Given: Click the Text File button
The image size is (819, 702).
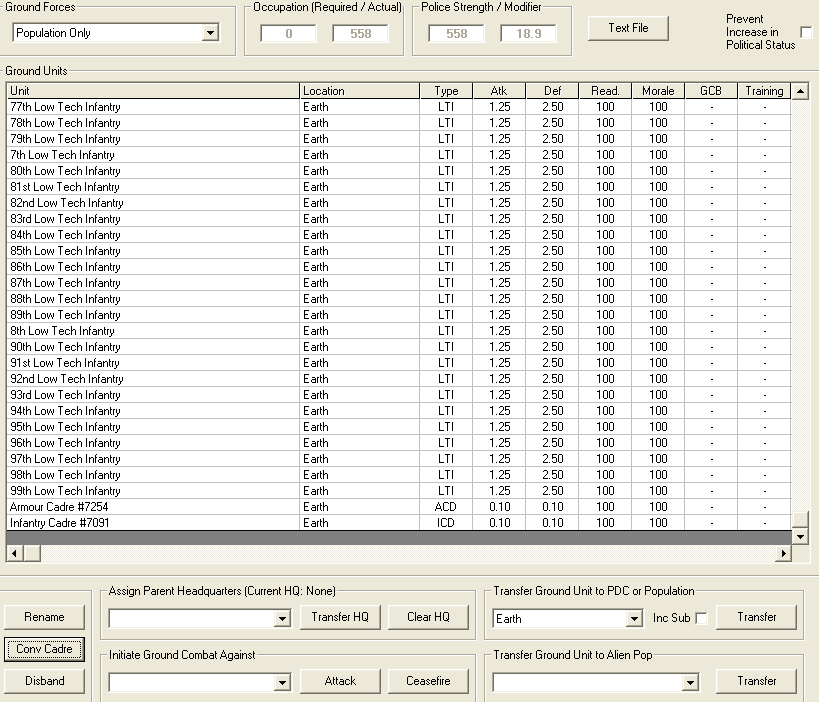Looking at the screenshot, I should (628, 28).
